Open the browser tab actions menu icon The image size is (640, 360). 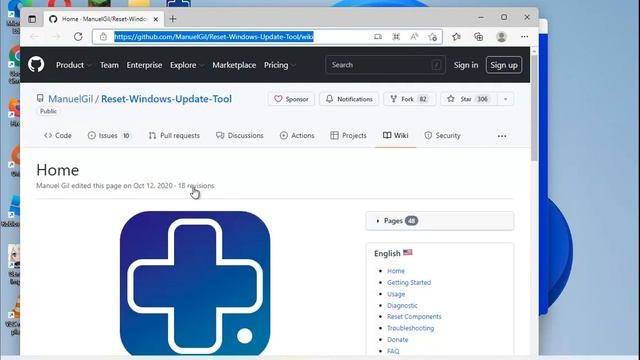[x=32, y=19]
